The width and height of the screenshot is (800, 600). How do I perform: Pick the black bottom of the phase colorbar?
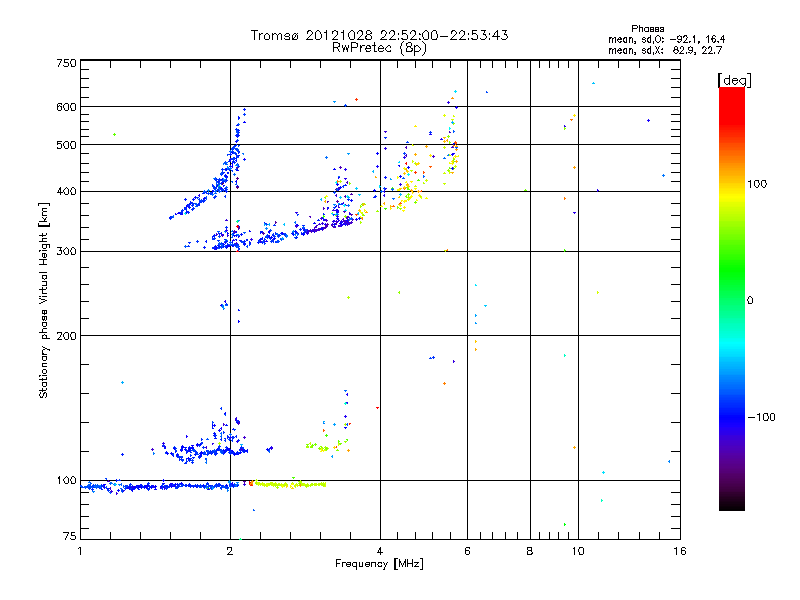[x=732, y=503]
